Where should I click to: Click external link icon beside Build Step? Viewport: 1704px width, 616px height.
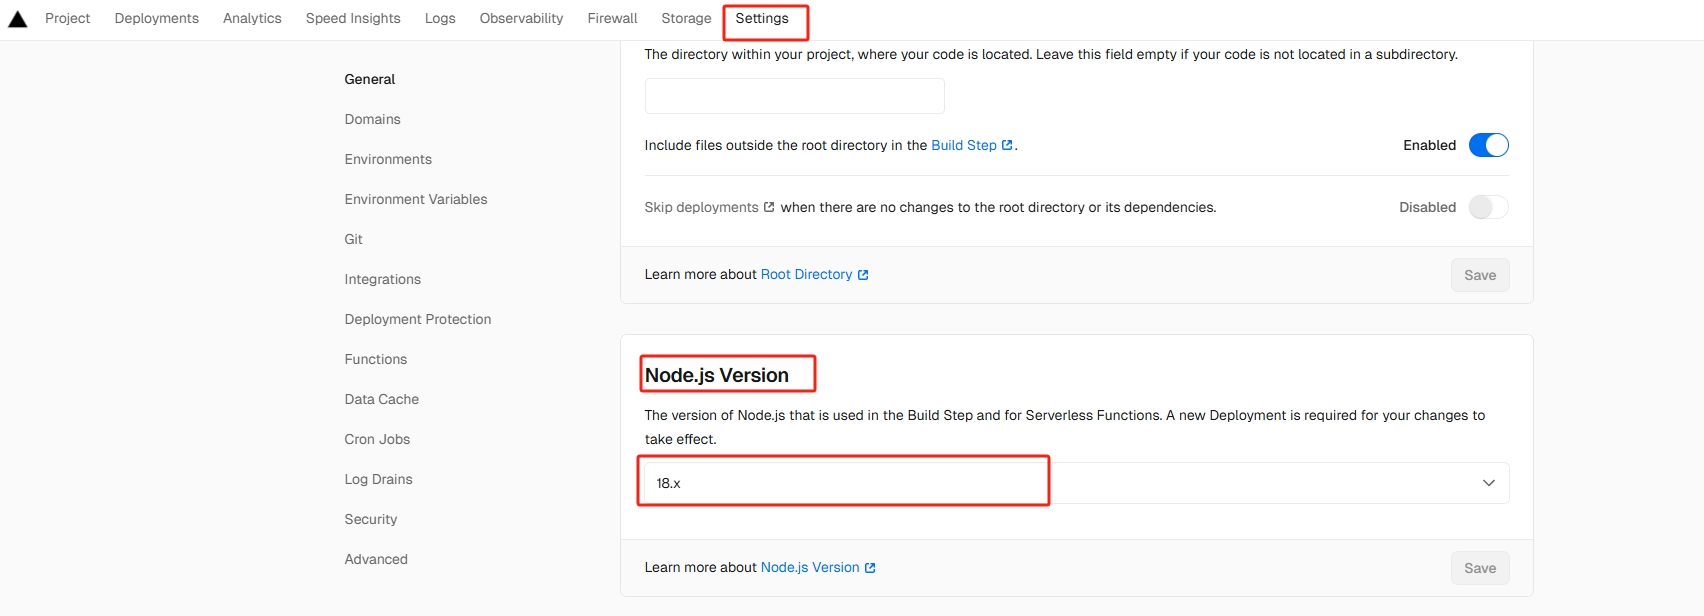coord(1007,145)
